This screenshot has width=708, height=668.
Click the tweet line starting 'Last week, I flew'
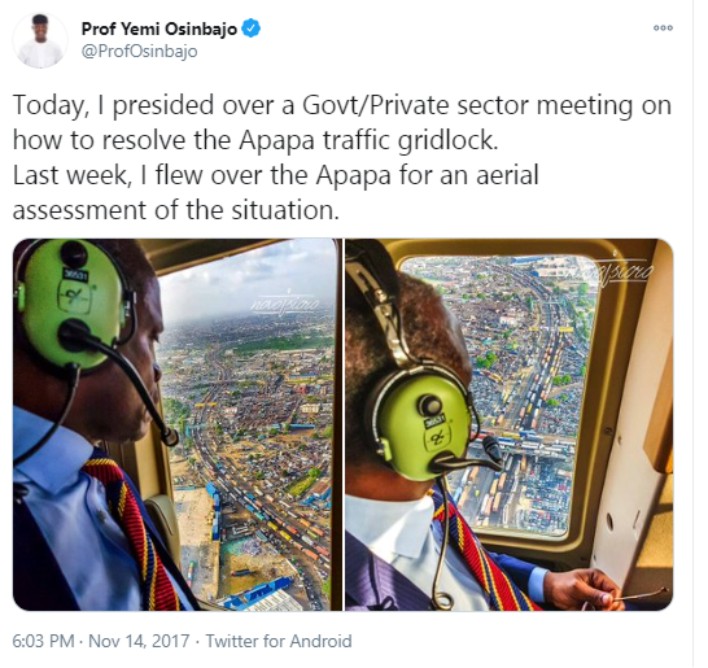pyautogui.click(x=276, y=176)
